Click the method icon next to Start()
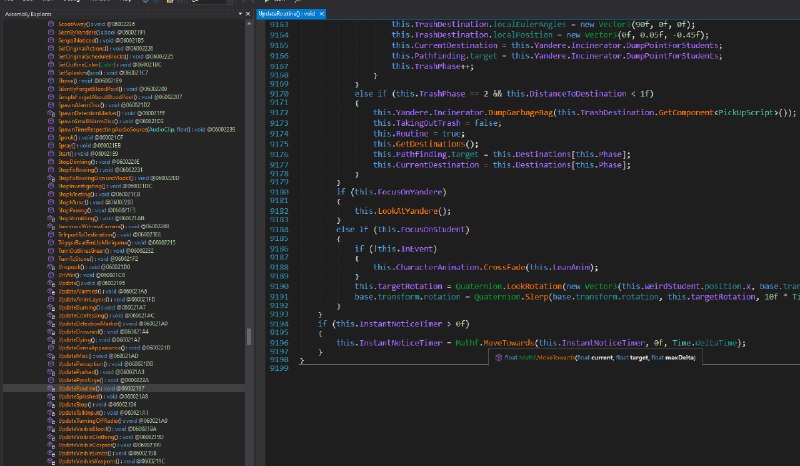Viewport: 800px width, 466px height. coord(50,154)
